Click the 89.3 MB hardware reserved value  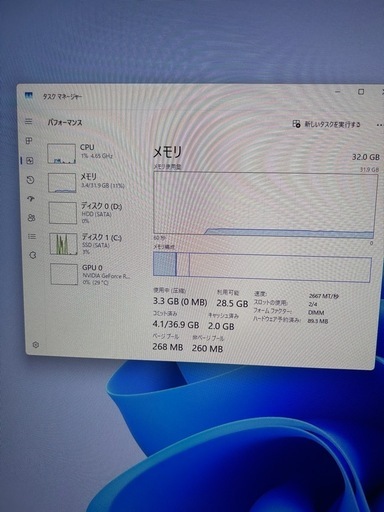(318, 321)
